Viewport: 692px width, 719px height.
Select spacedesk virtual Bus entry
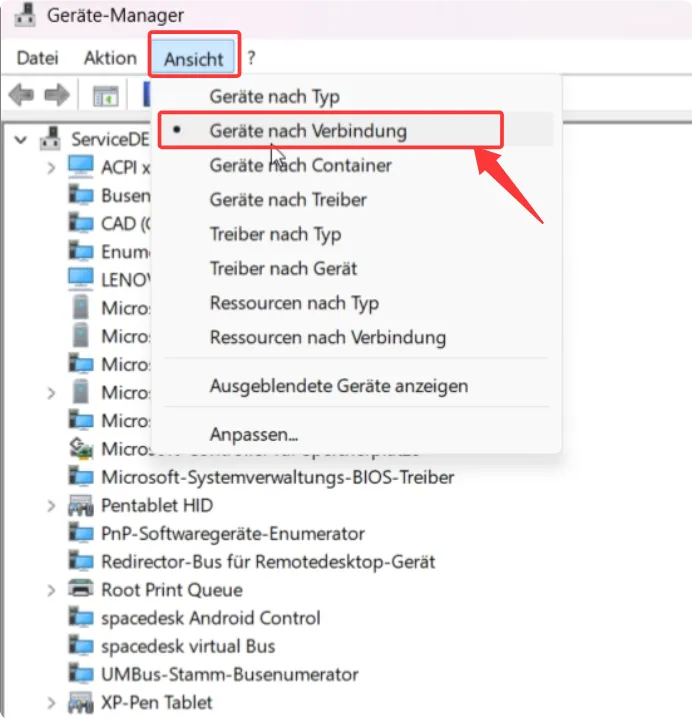point(188,646)
